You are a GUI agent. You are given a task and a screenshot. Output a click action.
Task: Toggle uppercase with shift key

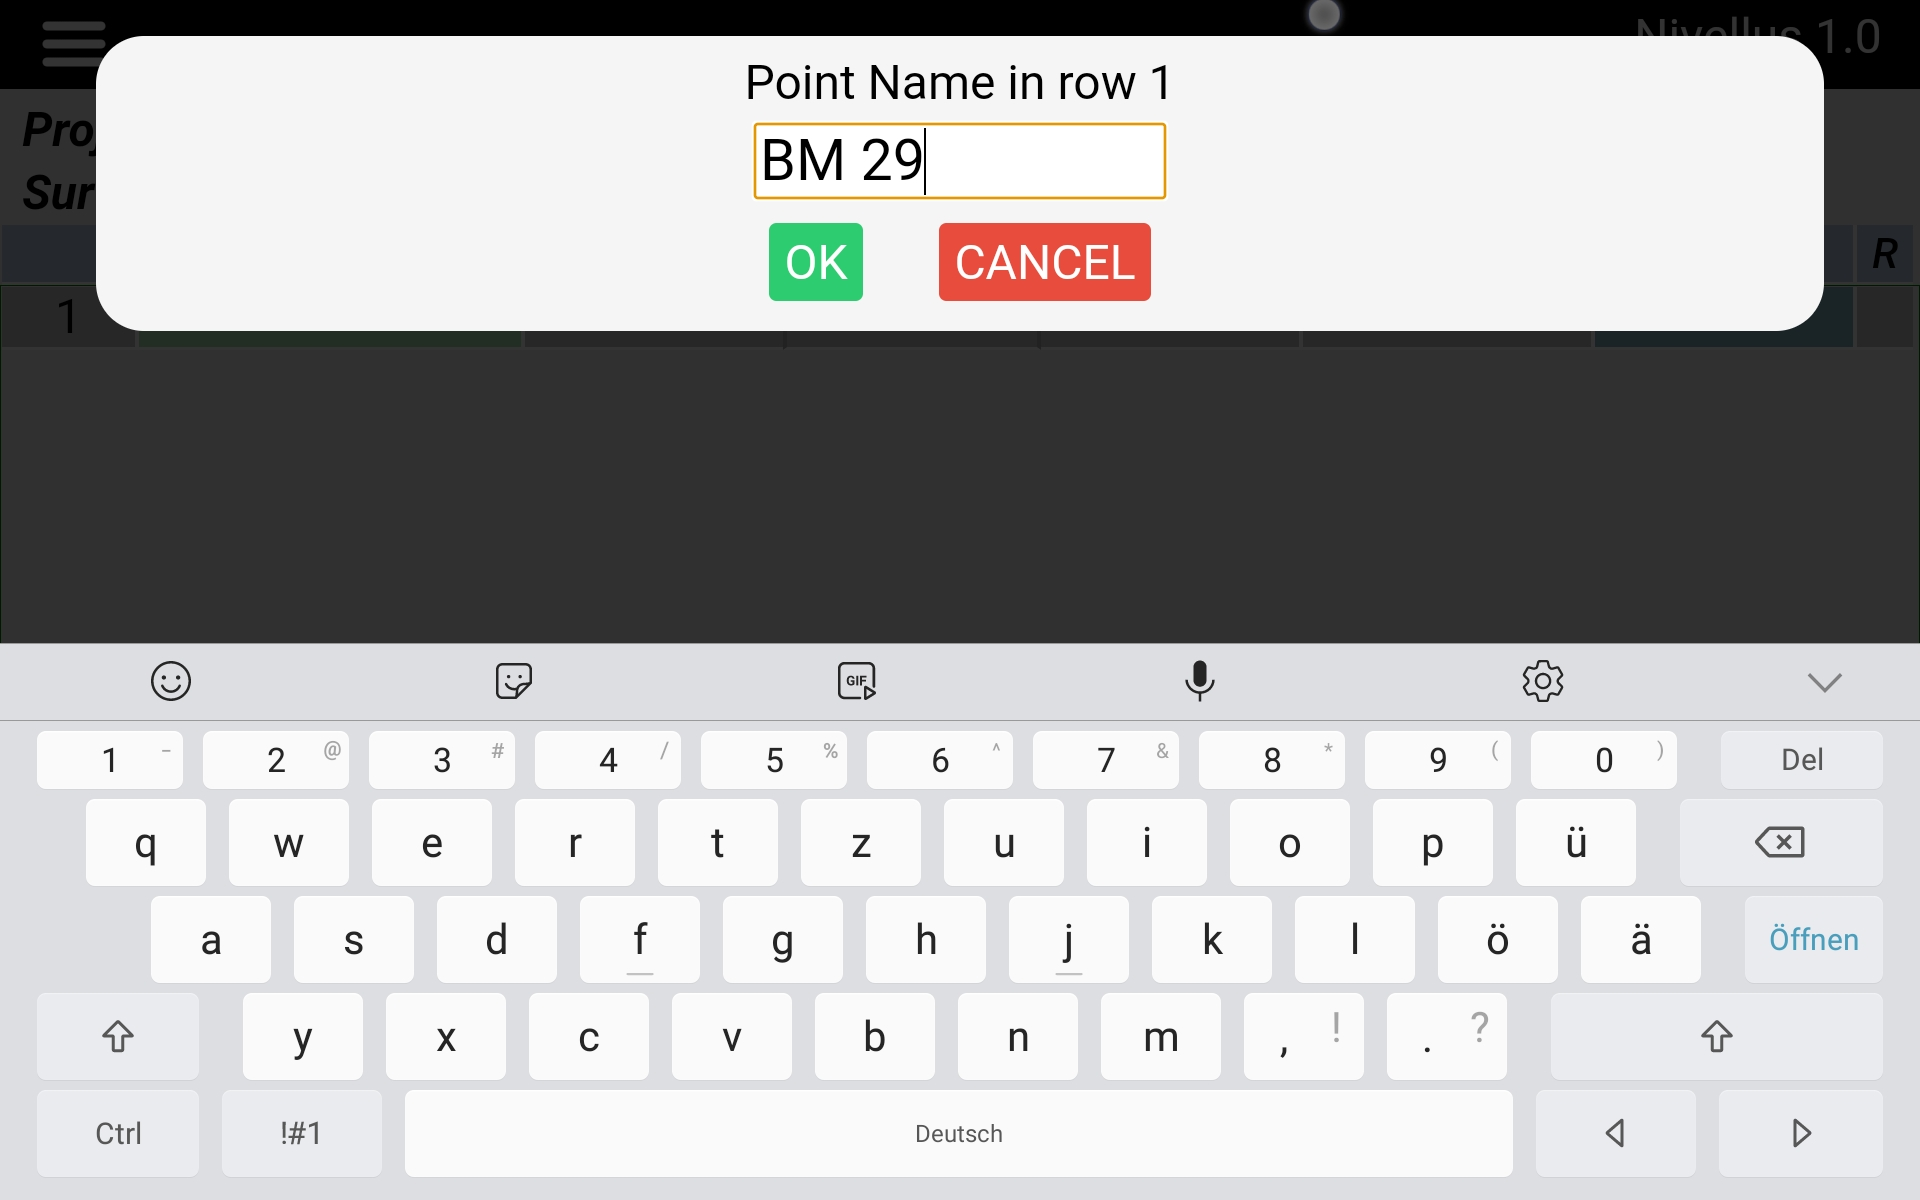point(117,1037)
